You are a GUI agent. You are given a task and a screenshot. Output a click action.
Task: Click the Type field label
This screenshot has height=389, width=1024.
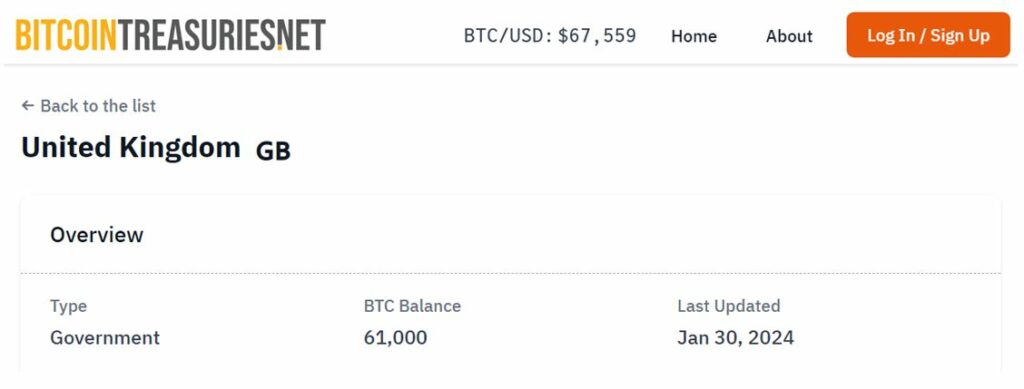(69, 306)
